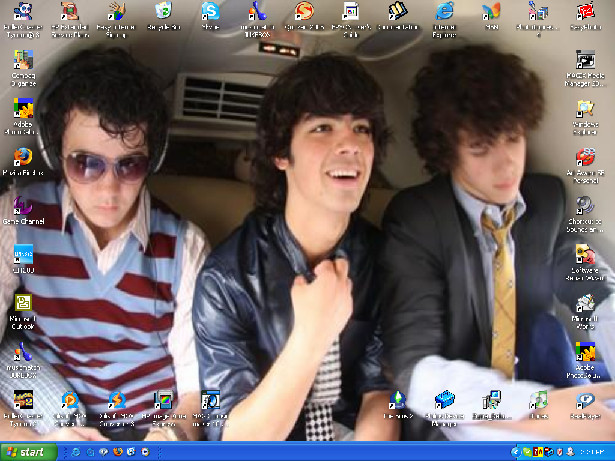The height and width of the screenshot is (461, 615).
Task: Open the Game Channel shortcut
Action: (x=23, y=206)
